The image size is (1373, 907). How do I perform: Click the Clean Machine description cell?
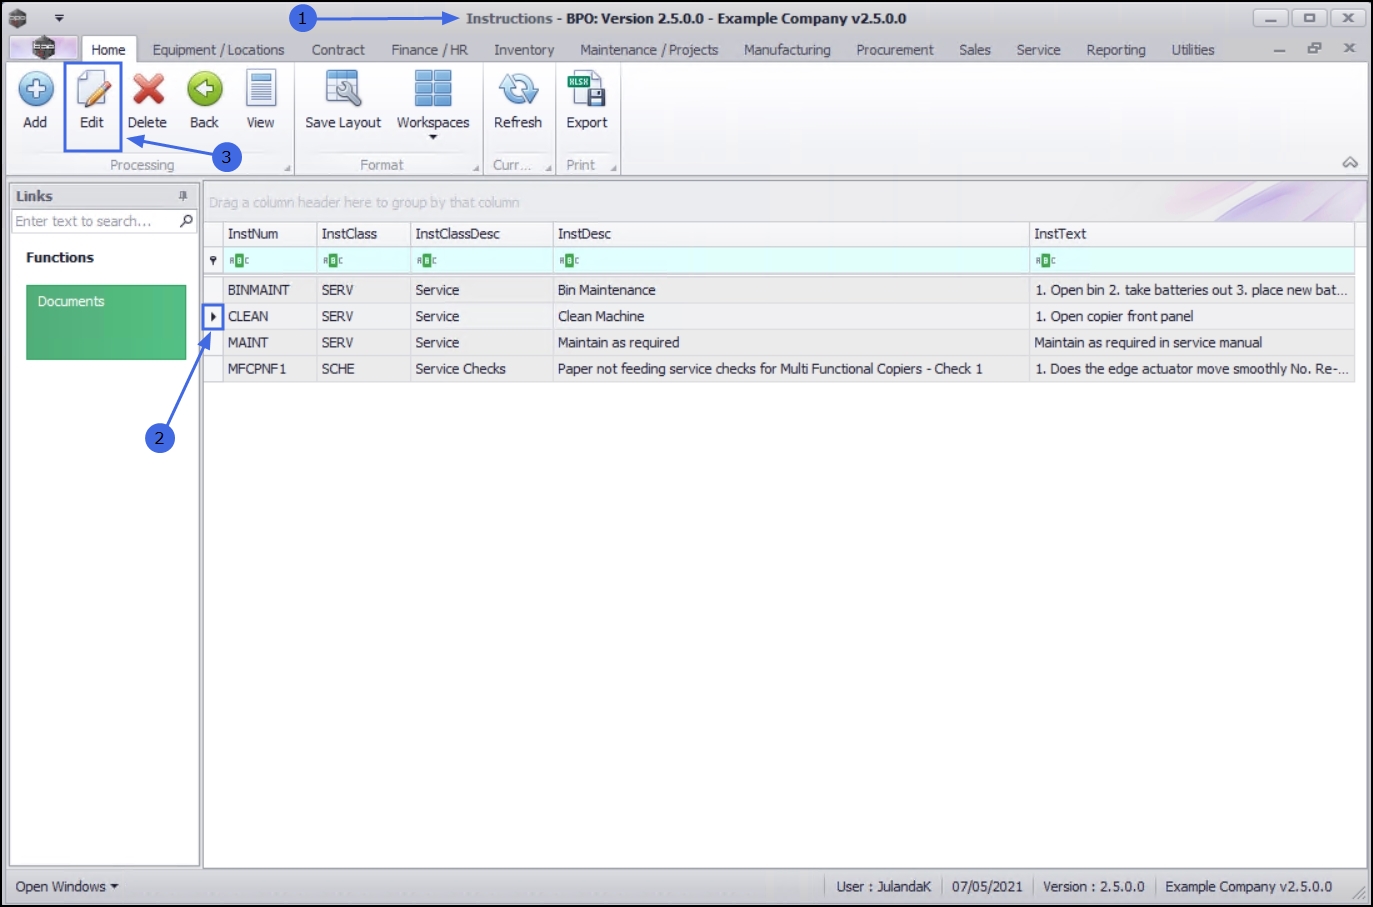[791, 316]
